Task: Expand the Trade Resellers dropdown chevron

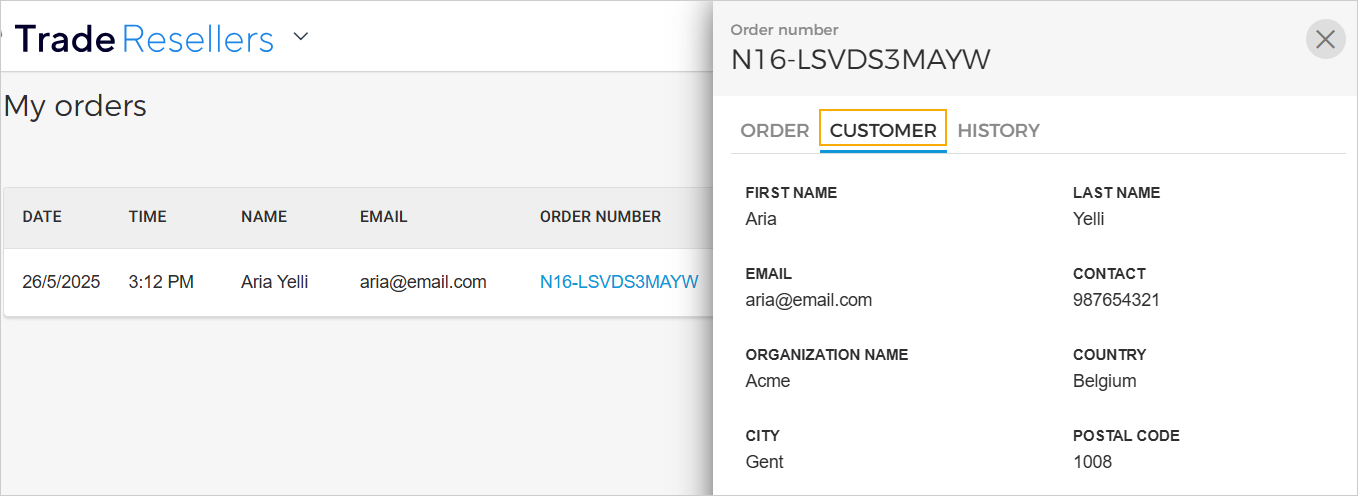Action: [x=301, y=38]
